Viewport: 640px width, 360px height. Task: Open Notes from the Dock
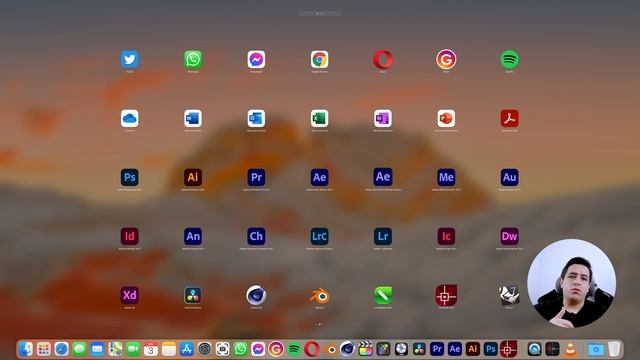tap(169, 349)
